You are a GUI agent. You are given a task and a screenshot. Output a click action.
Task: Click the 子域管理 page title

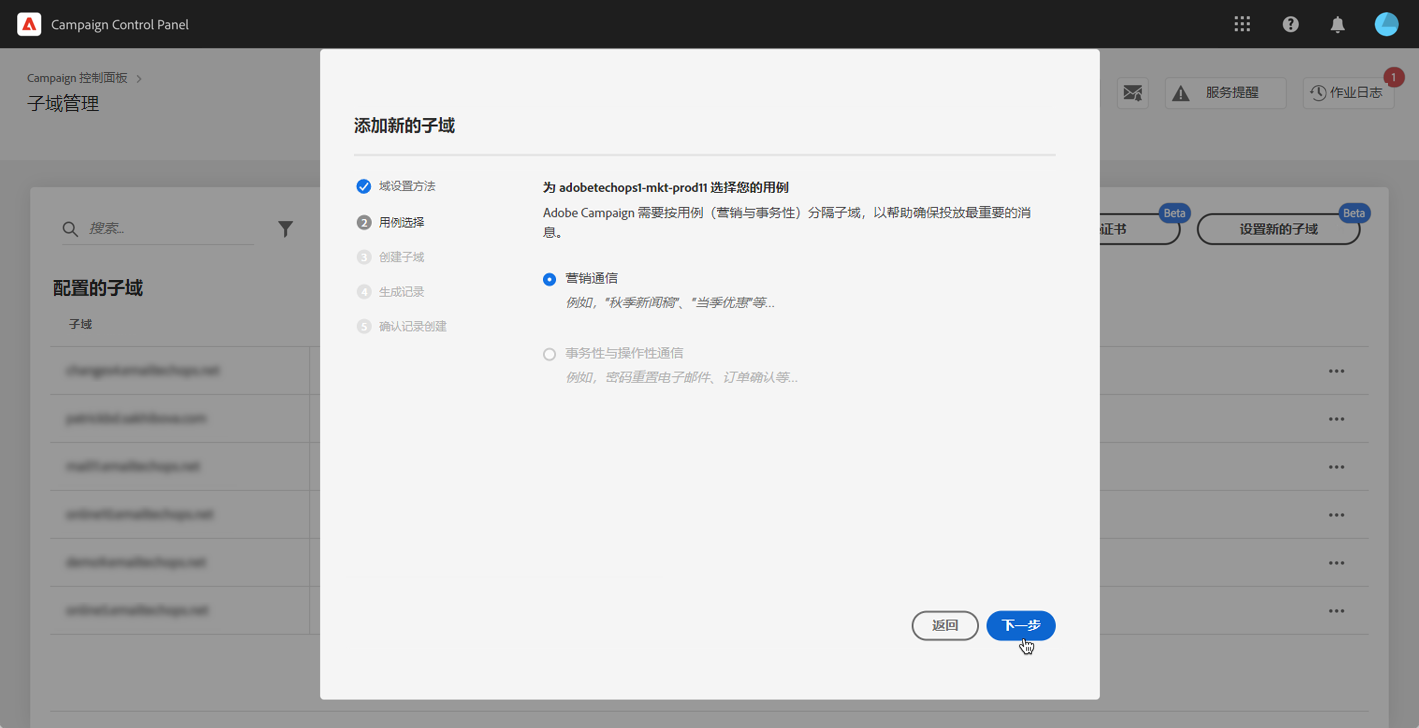coord(63,104)
